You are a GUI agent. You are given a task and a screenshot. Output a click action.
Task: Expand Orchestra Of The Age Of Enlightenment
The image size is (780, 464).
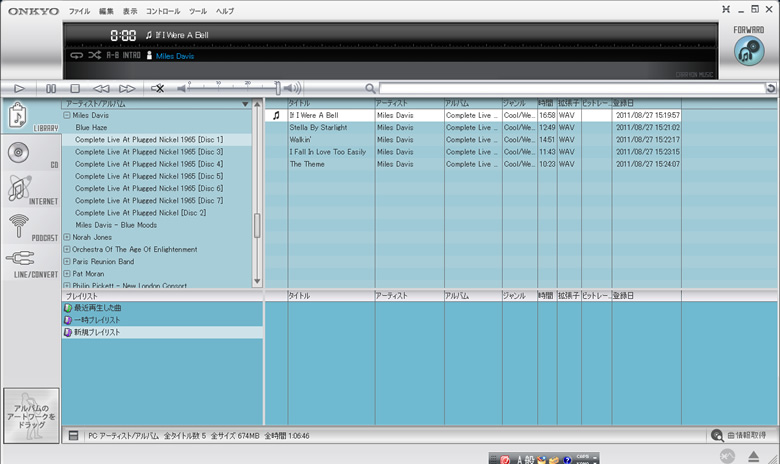point(67,249)
